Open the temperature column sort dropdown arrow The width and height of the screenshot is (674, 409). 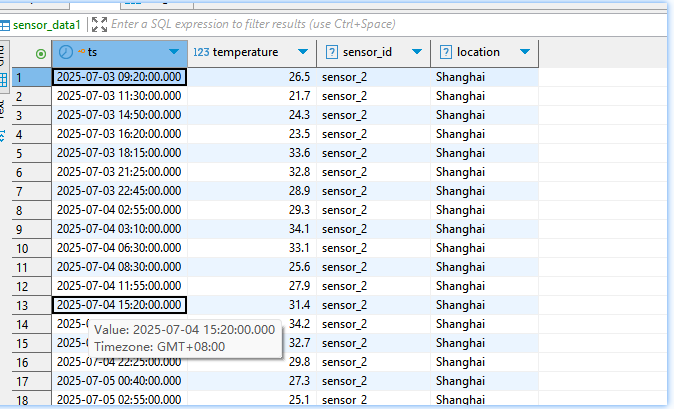[x=303, y=52]
